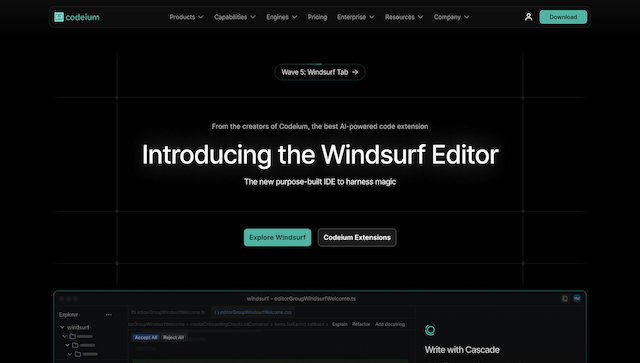Image resolution: width=640 pixels, height=363 pixels.
Task: Click the arrow in Wave 5 banner
Action: [355, 72]
